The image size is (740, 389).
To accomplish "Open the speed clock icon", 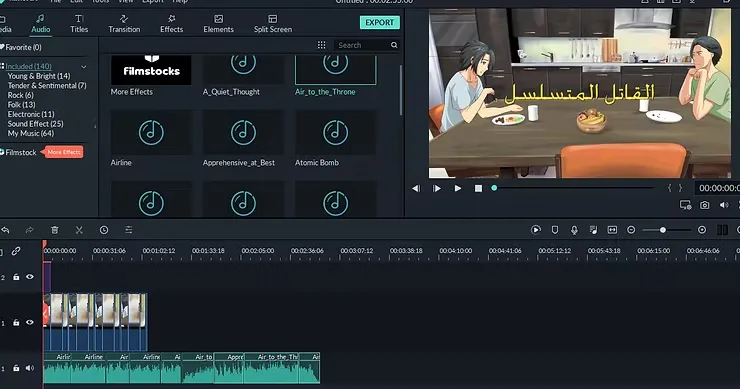I will click(104, 230).
